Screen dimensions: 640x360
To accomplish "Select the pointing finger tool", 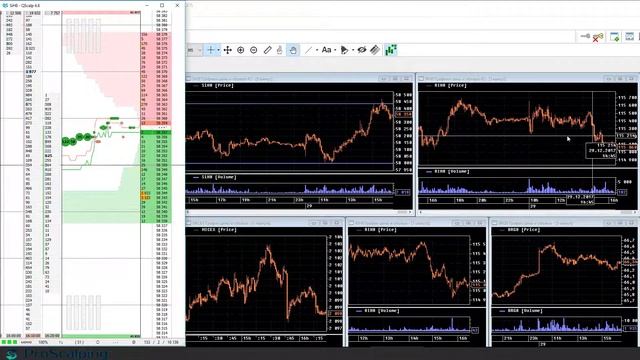I will point(280,50).
